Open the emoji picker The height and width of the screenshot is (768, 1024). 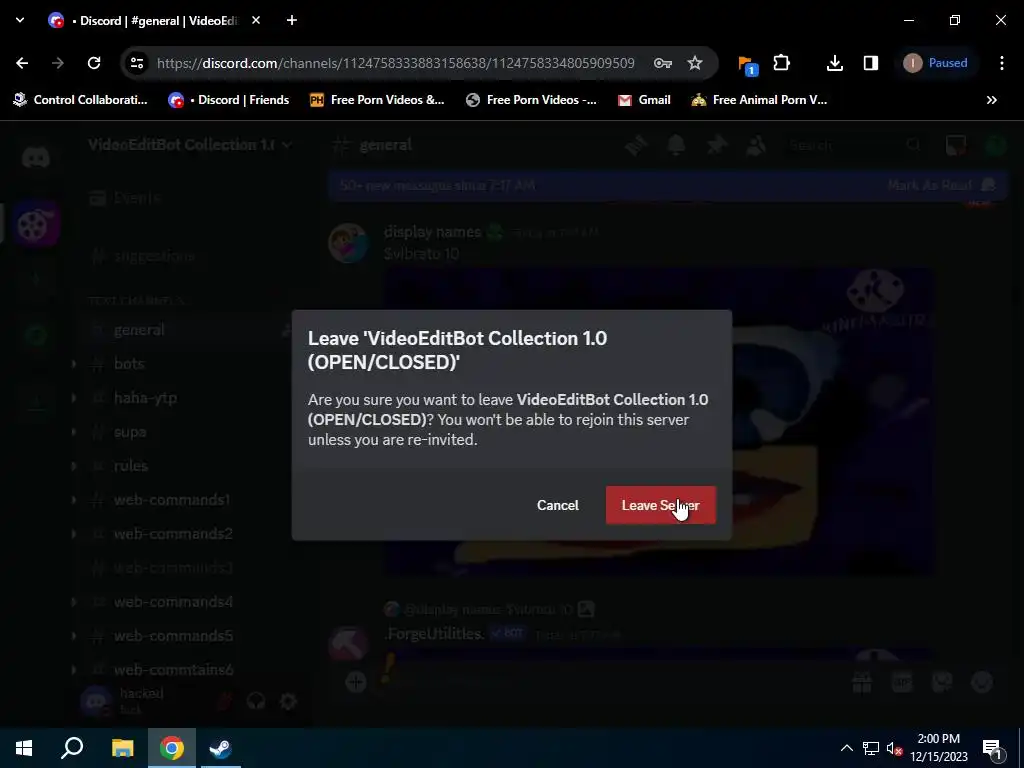coord(982,682)
